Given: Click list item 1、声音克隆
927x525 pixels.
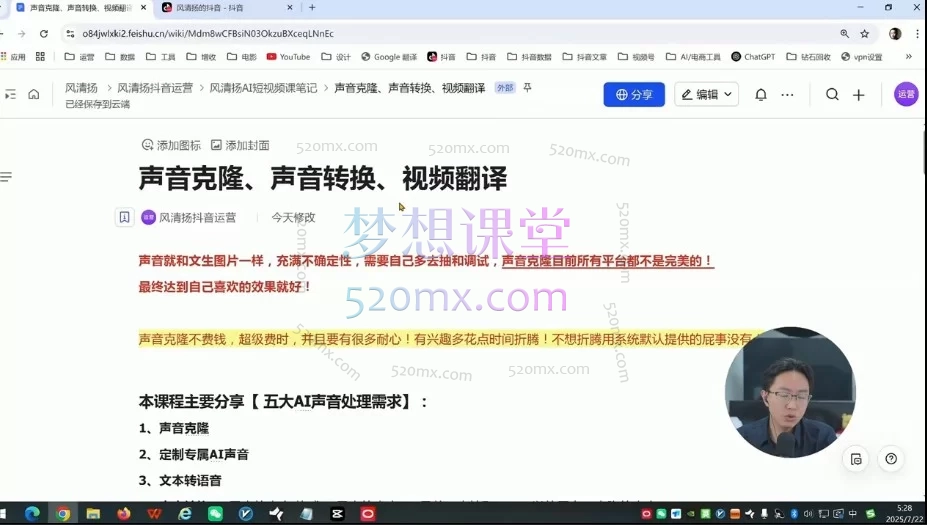Looking at the screenshot, I should pyautogui.click(x=174, y=428).
